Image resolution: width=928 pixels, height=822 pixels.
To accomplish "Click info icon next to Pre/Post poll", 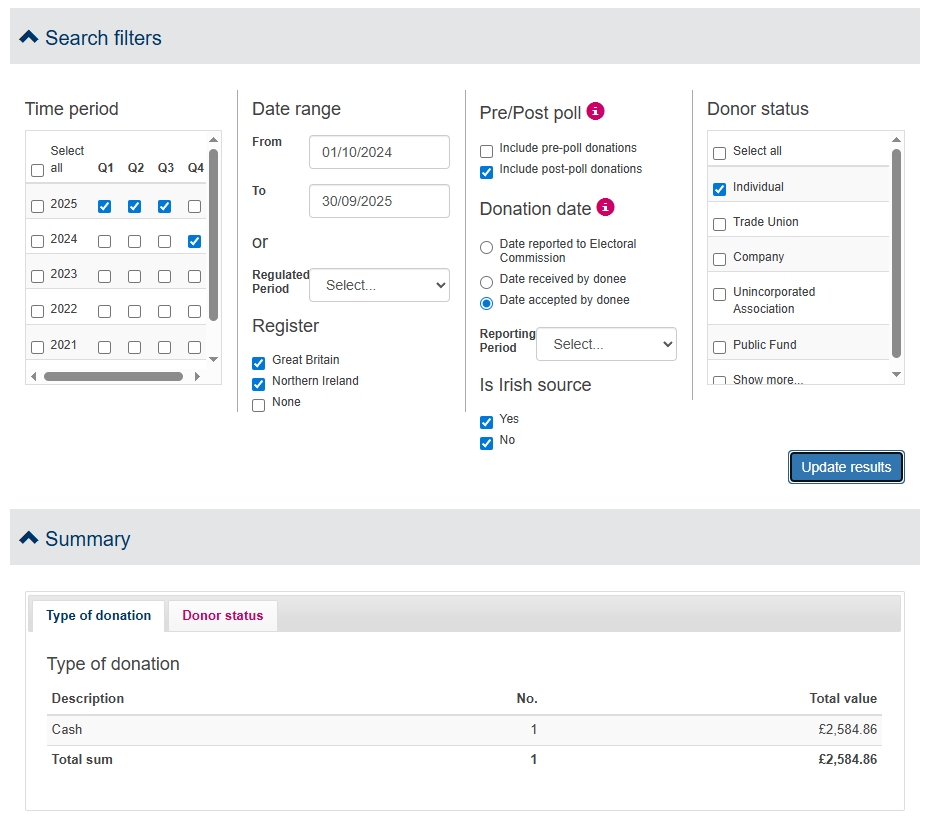I will [x=596, y=111].
